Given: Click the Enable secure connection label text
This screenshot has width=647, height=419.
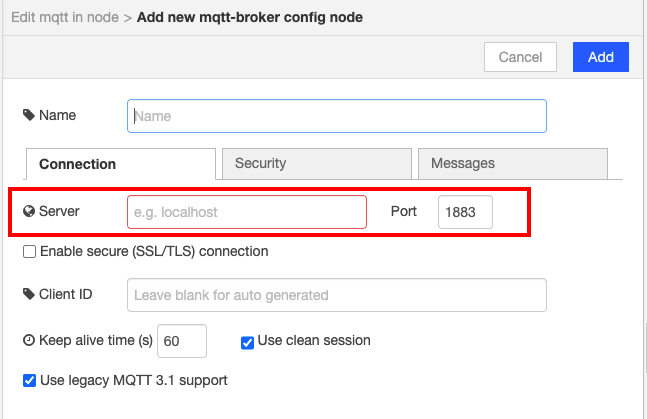Looking at the screenshot, I should point(154,251).
